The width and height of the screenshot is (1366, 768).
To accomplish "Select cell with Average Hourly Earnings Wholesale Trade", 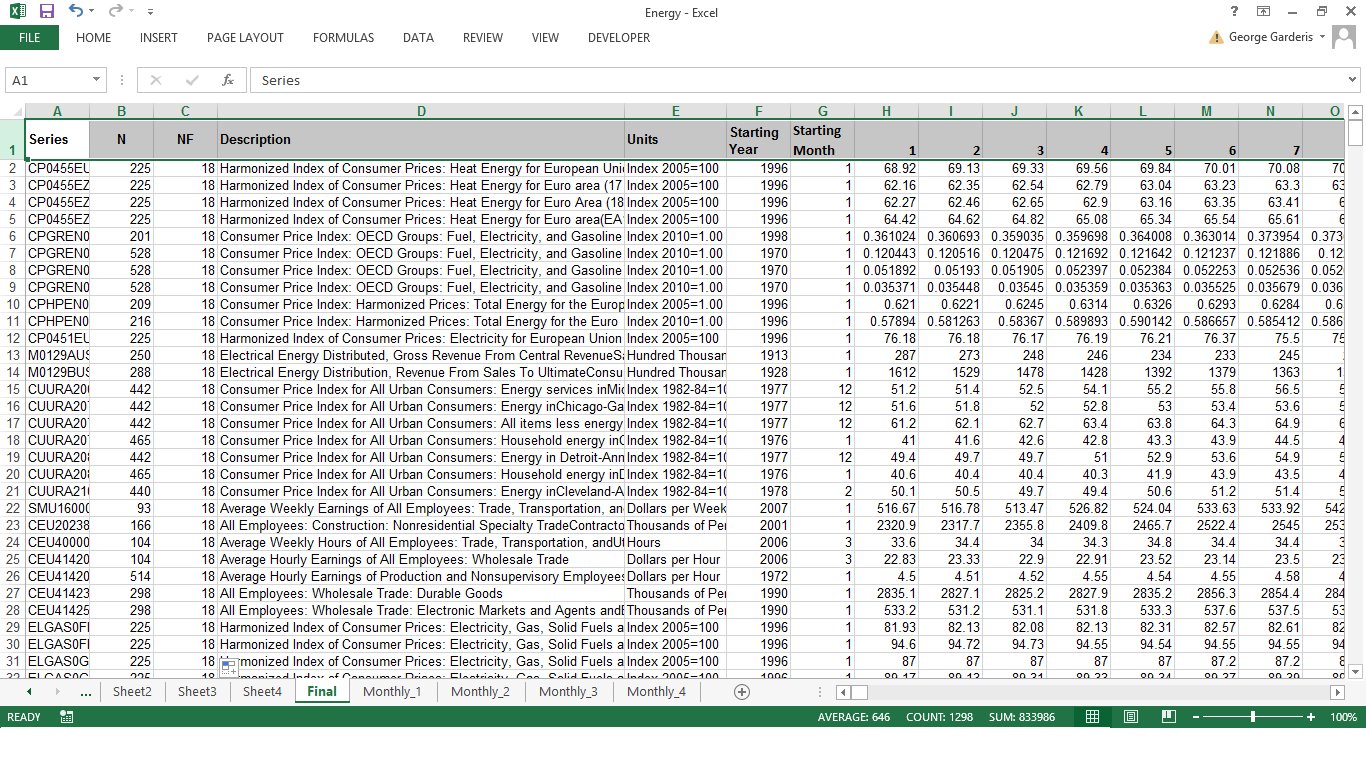I will click(x=421, y=559).
